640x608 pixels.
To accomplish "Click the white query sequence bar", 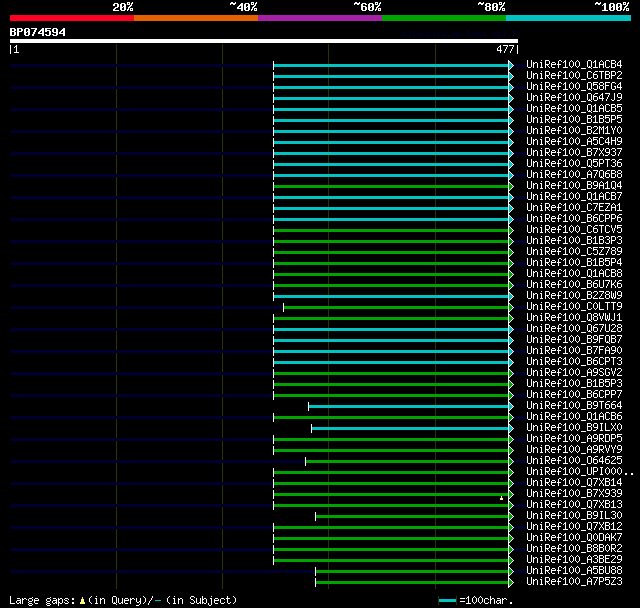I will [x=264, y=41].
